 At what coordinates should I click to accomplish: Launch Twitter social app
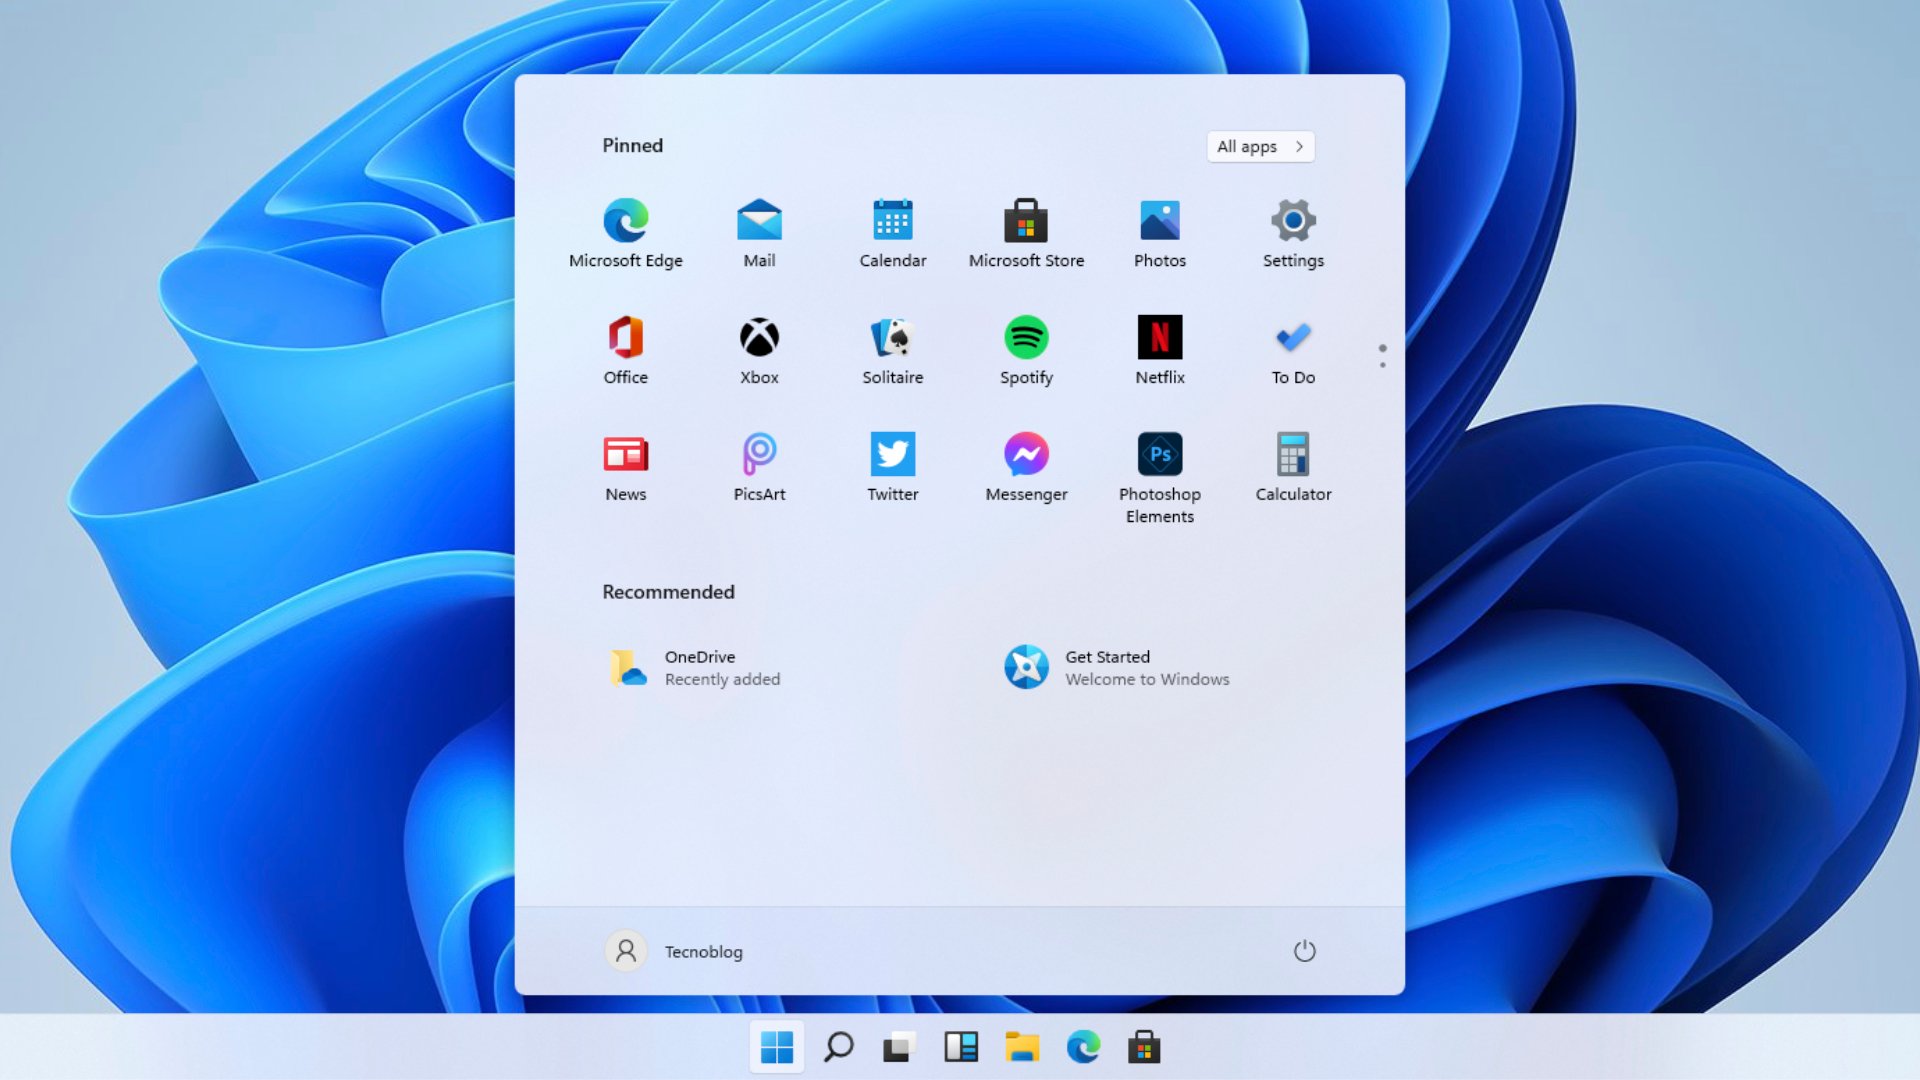click(x=891, y=454)
